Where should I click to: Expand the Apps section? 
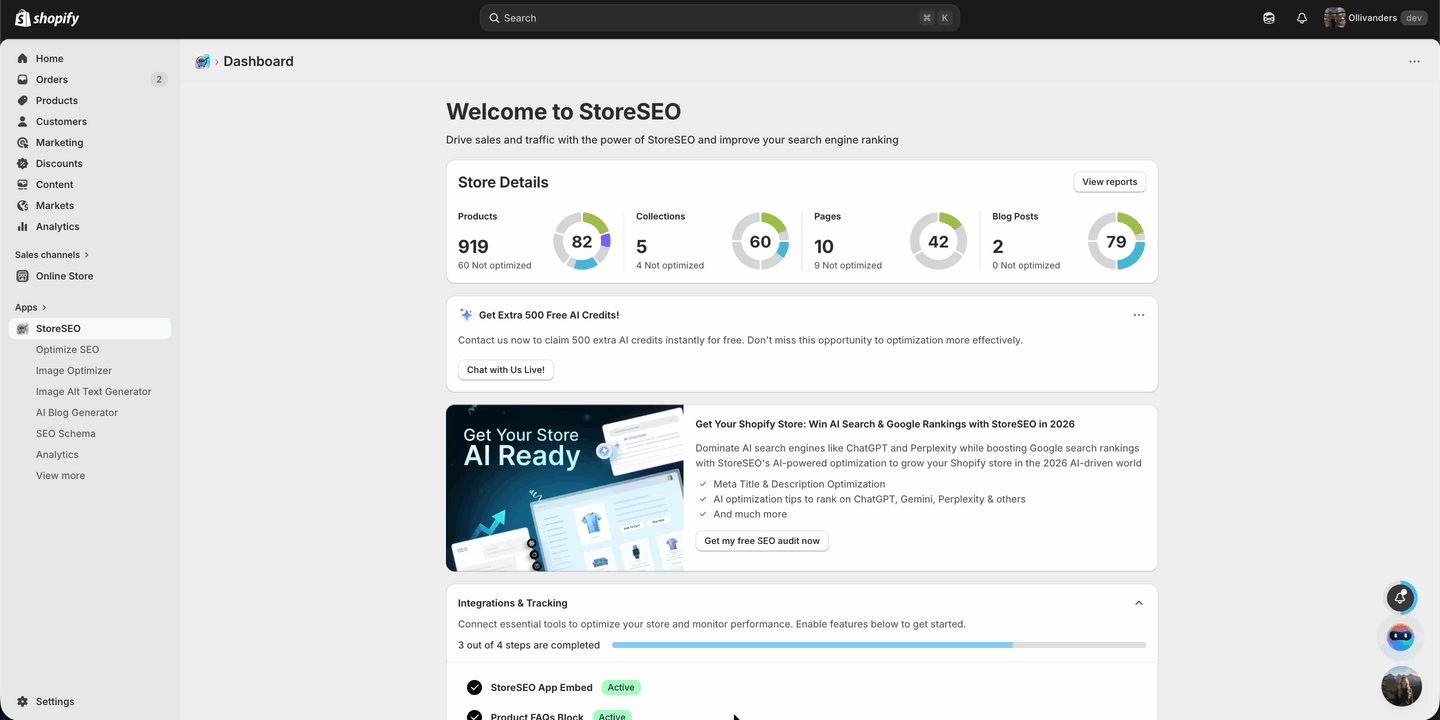click(31, 307)
